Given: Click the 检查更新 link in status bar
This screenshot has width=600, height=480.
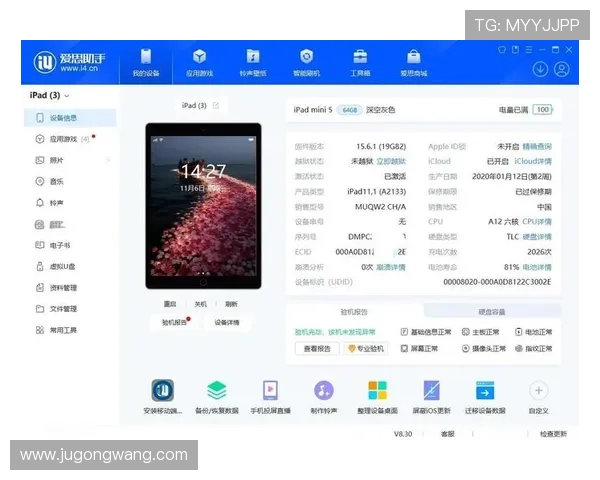Looking at the screenshot, I should coord(553,434).
